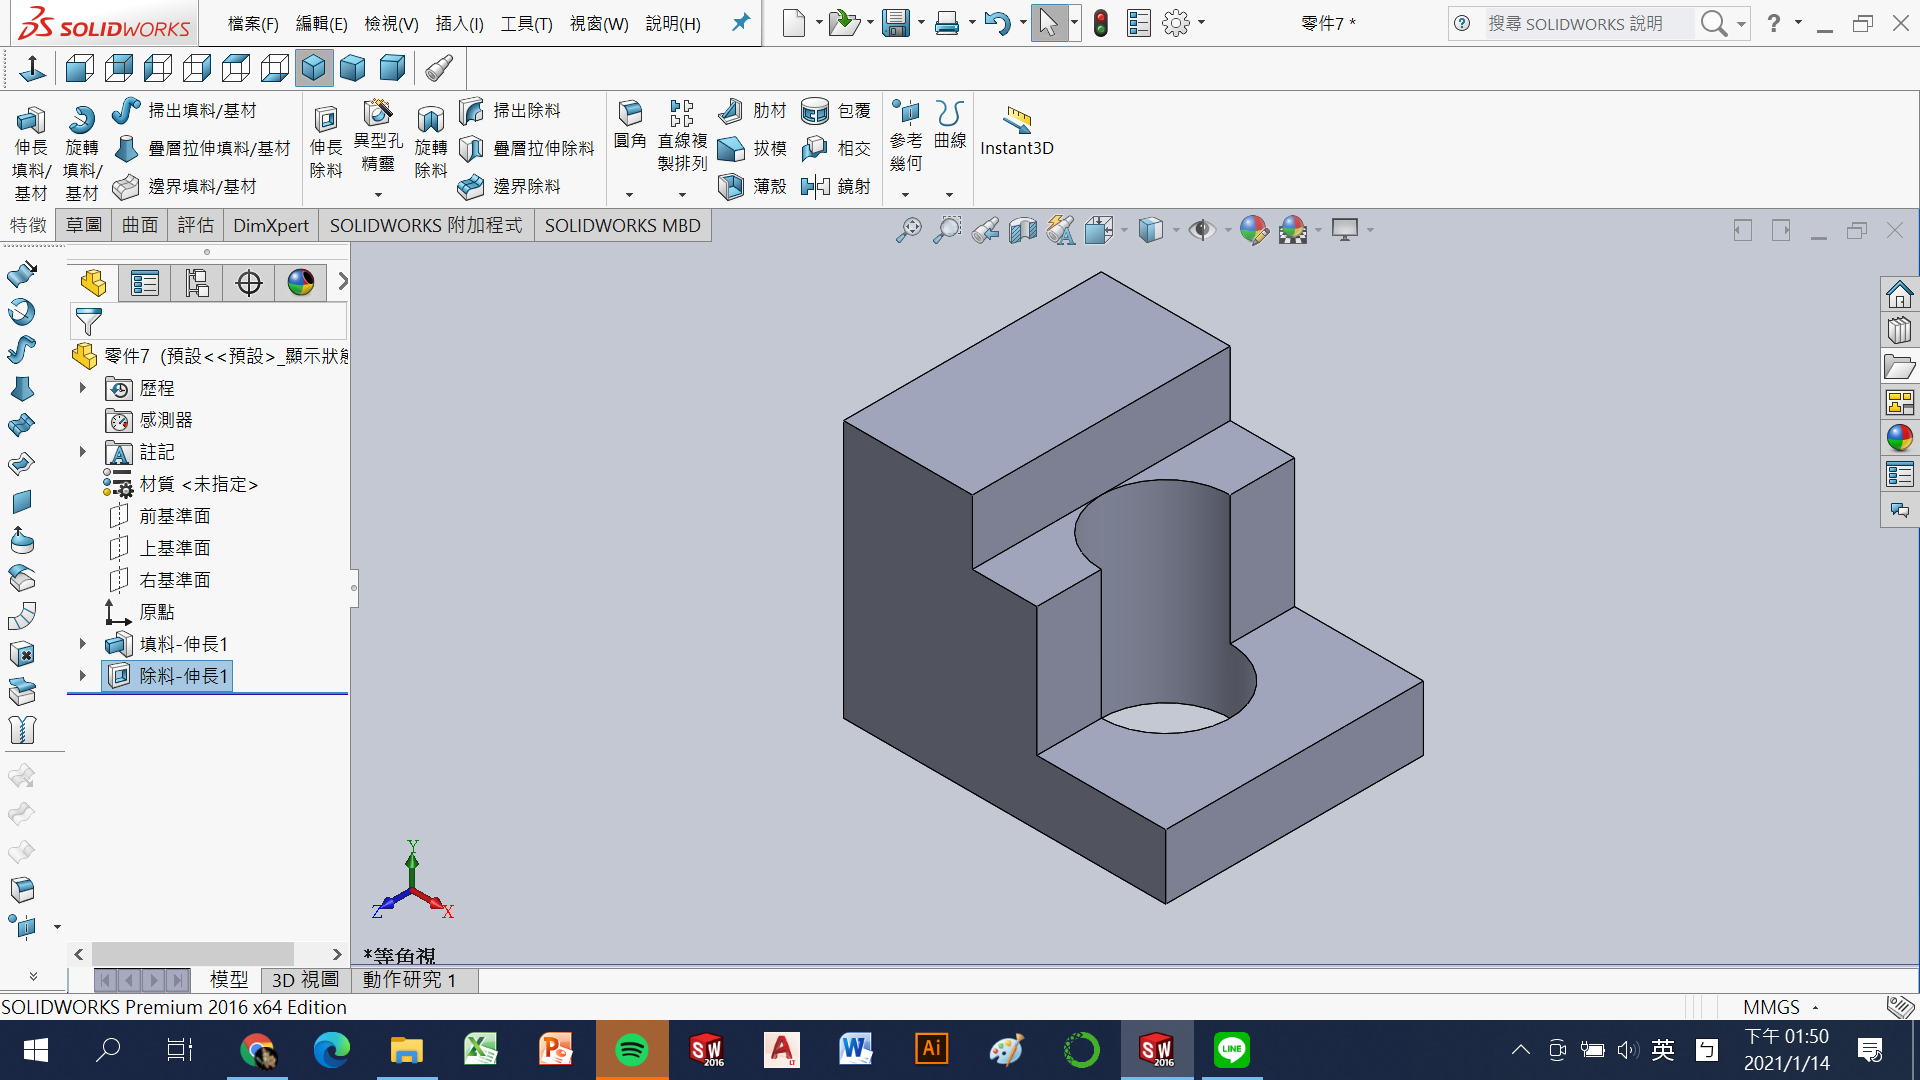Click the DisplayManager color sphere icon
The height and width of the screenshot is (1080, 1920).
(x=301, y=283)
